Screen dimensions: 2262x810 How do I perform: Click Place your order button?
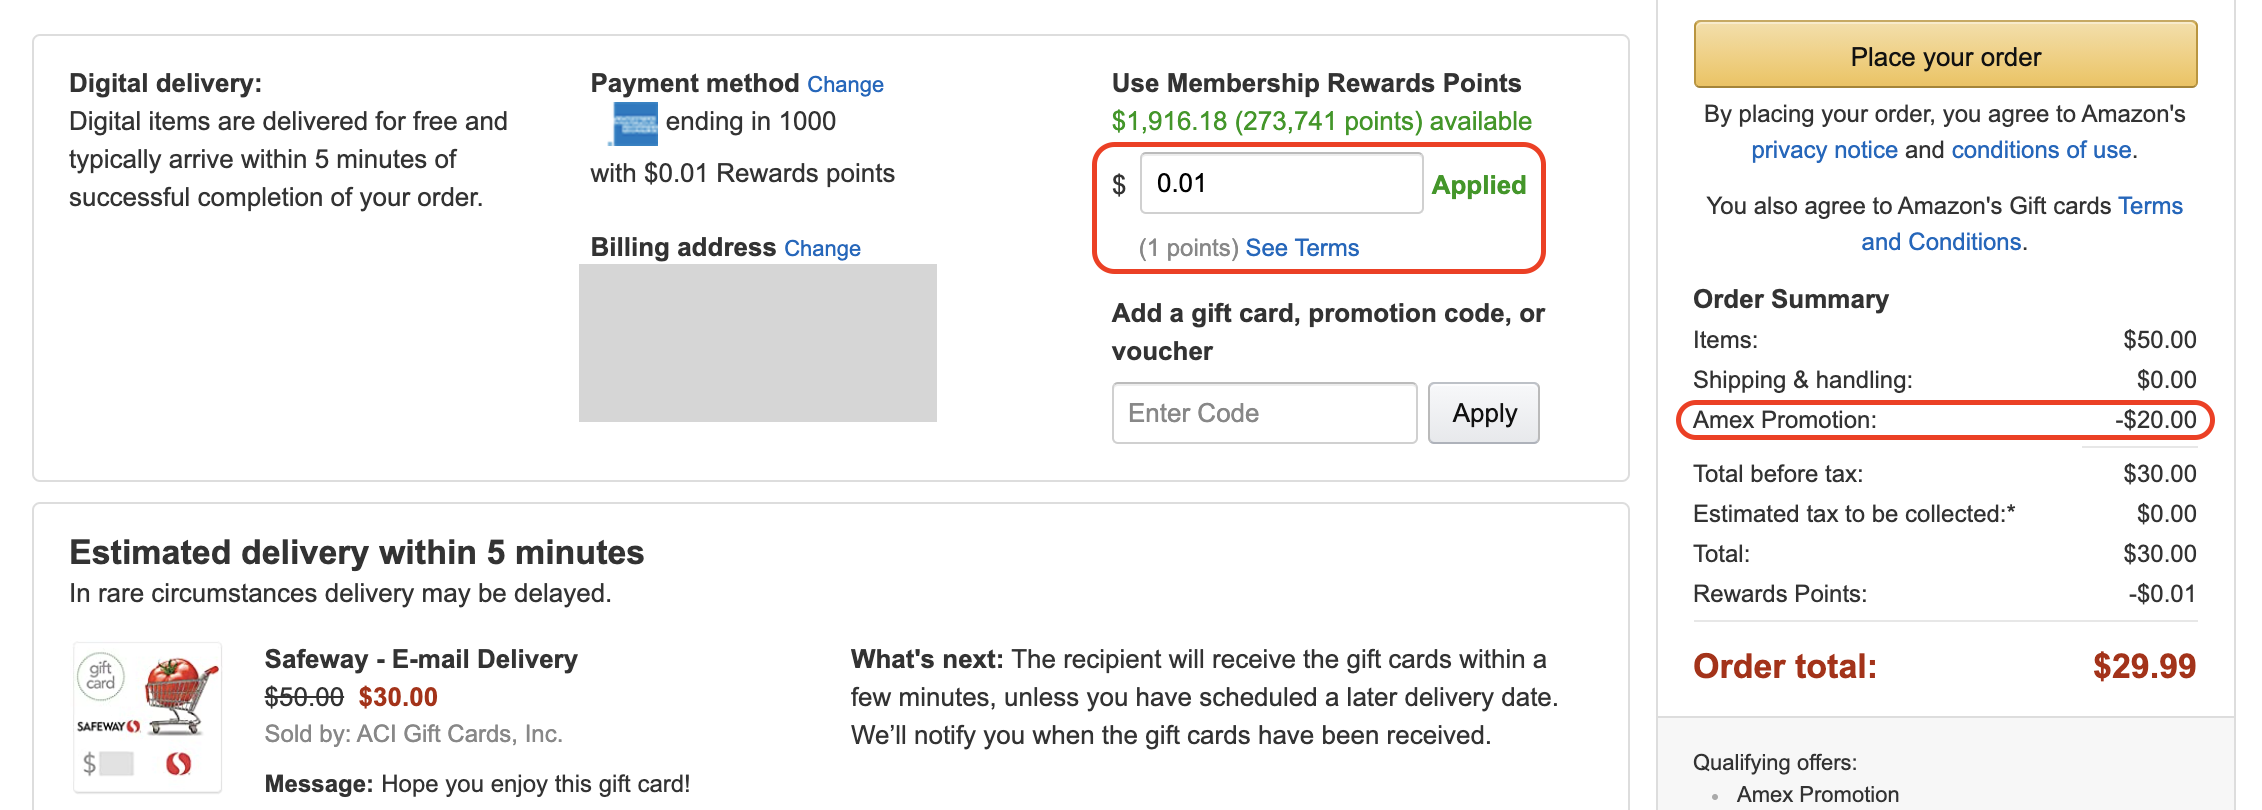1945,55
